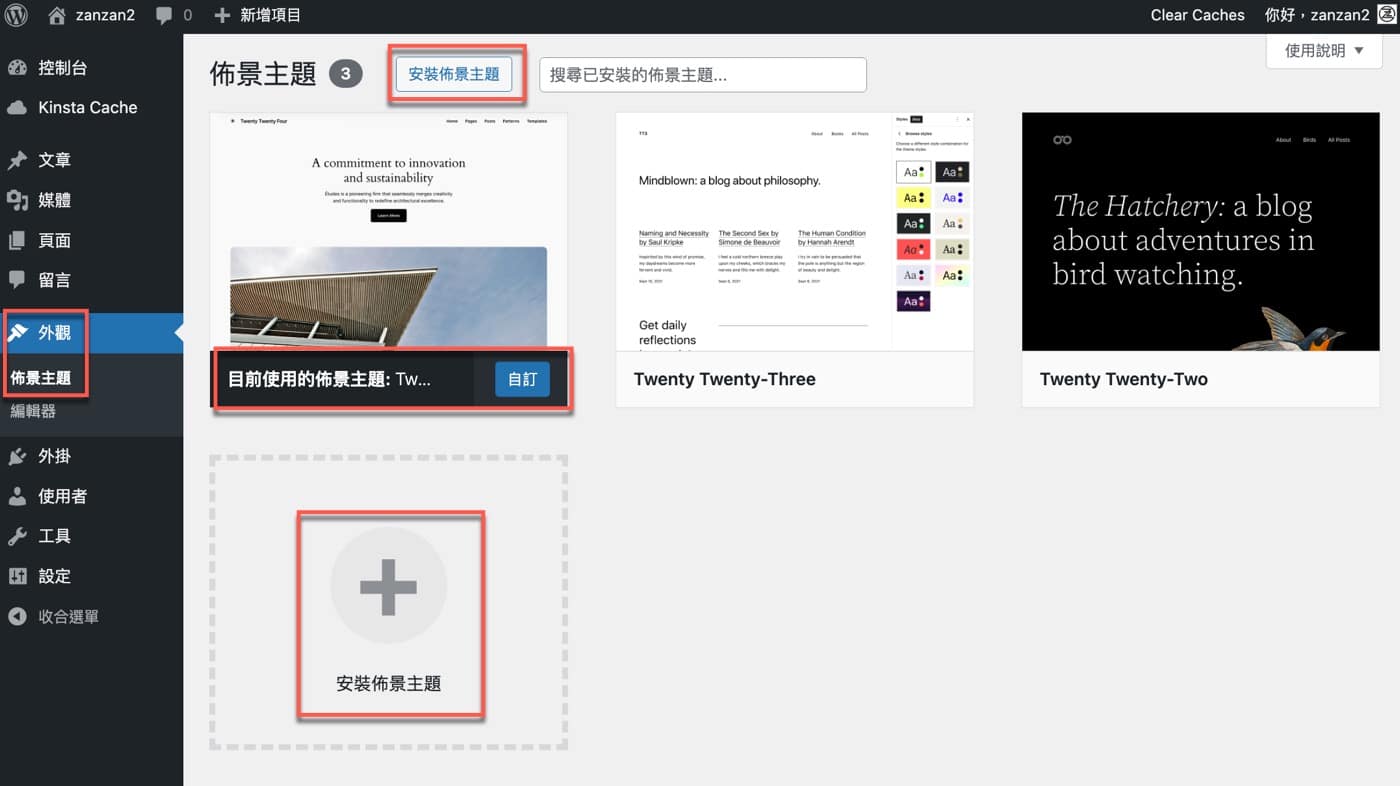
Task: Click the 安裝佈景主題 button beside the heading
Action: pos(454,75)
